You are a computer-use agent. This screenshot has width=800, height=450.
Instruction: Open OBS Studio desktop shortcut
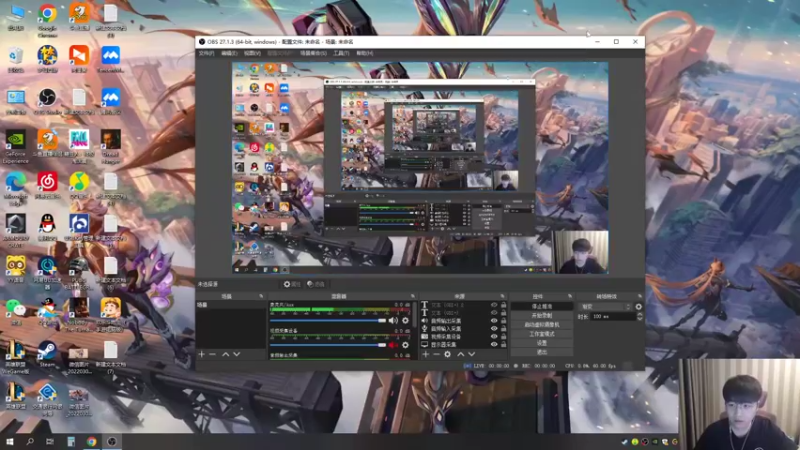tap(47, 100)
